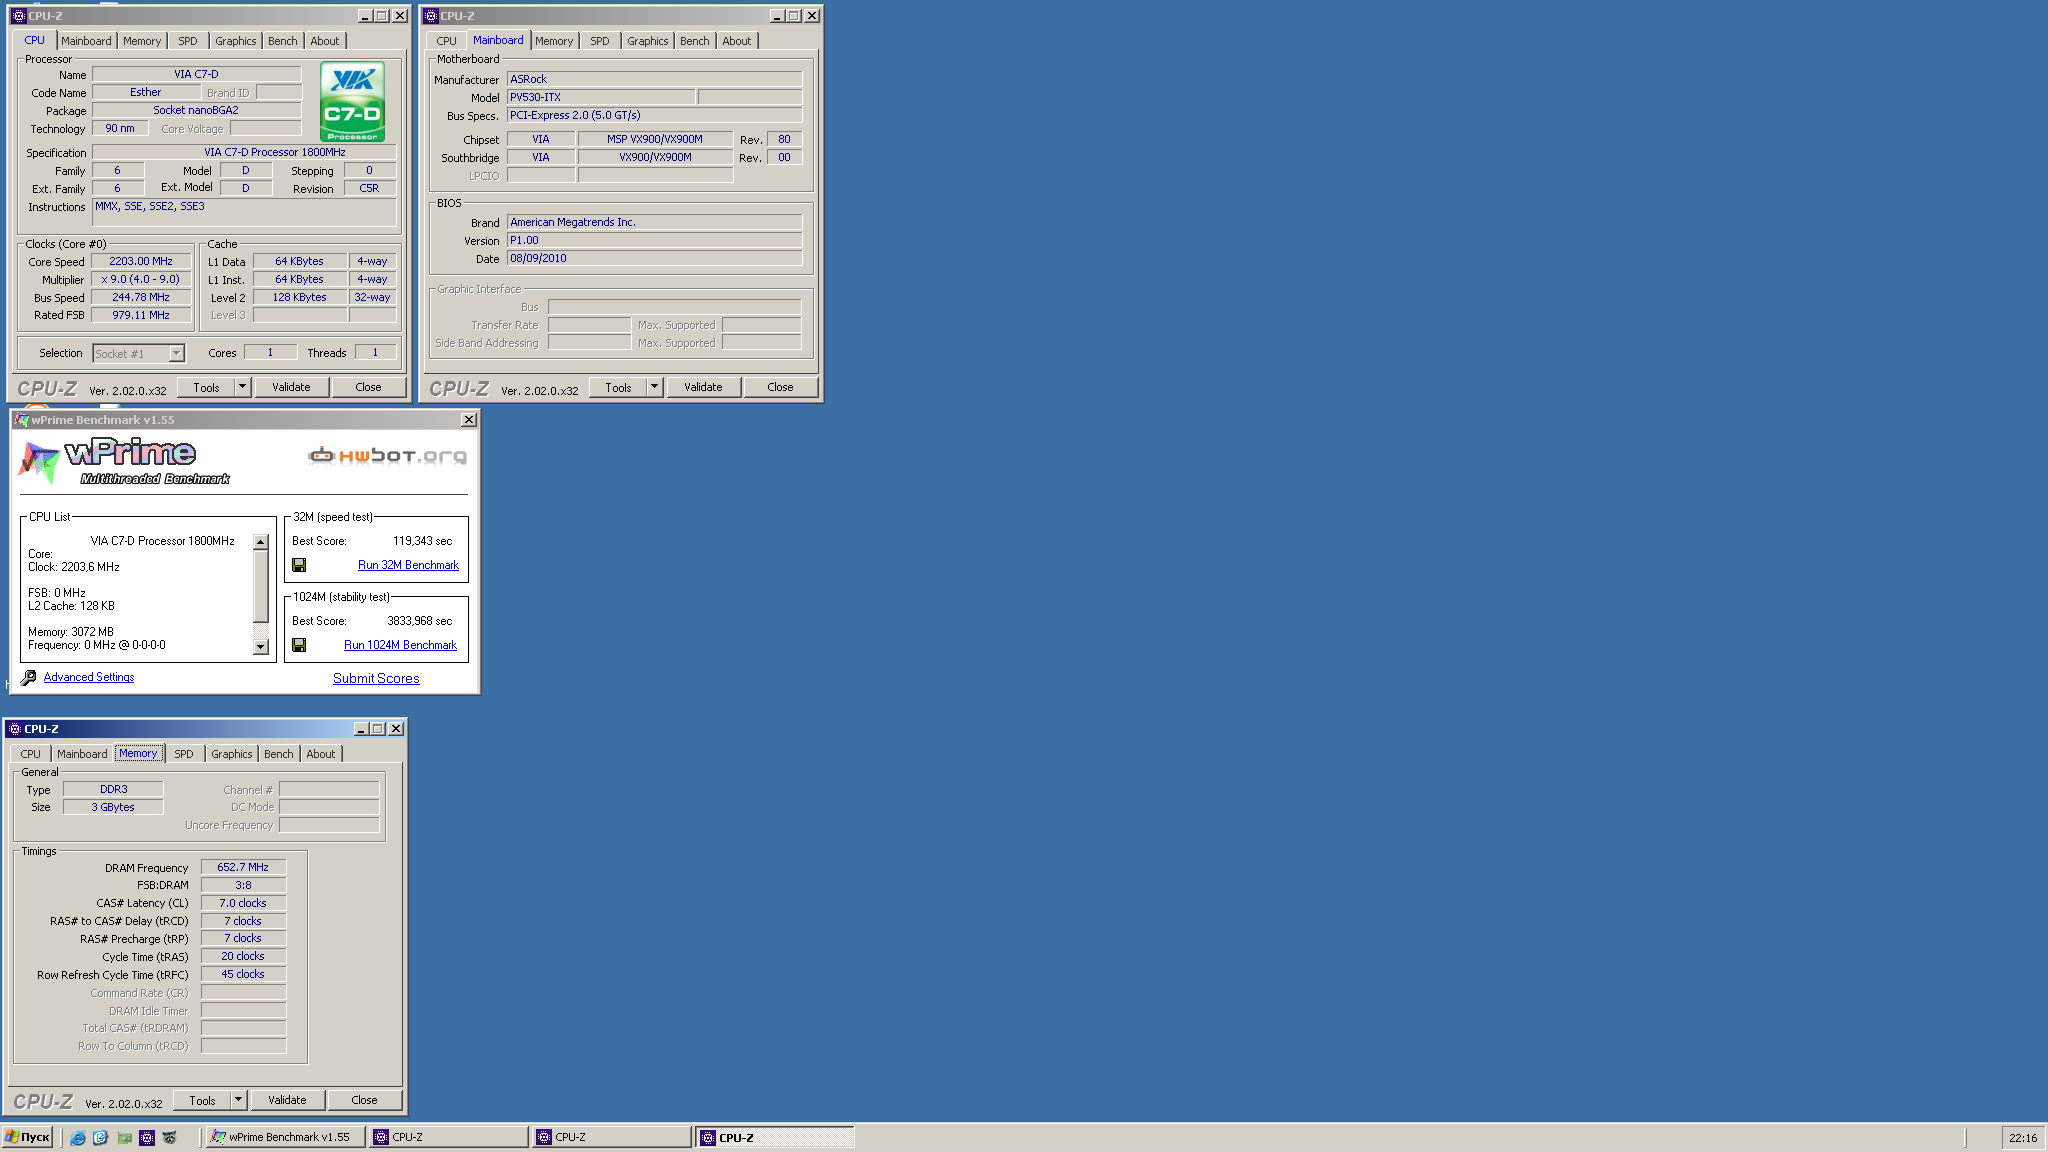2048x1152 pixels.
Task: Expand Tools dropdown arrow in Mainboard window
Action: (x=654, y=387)
